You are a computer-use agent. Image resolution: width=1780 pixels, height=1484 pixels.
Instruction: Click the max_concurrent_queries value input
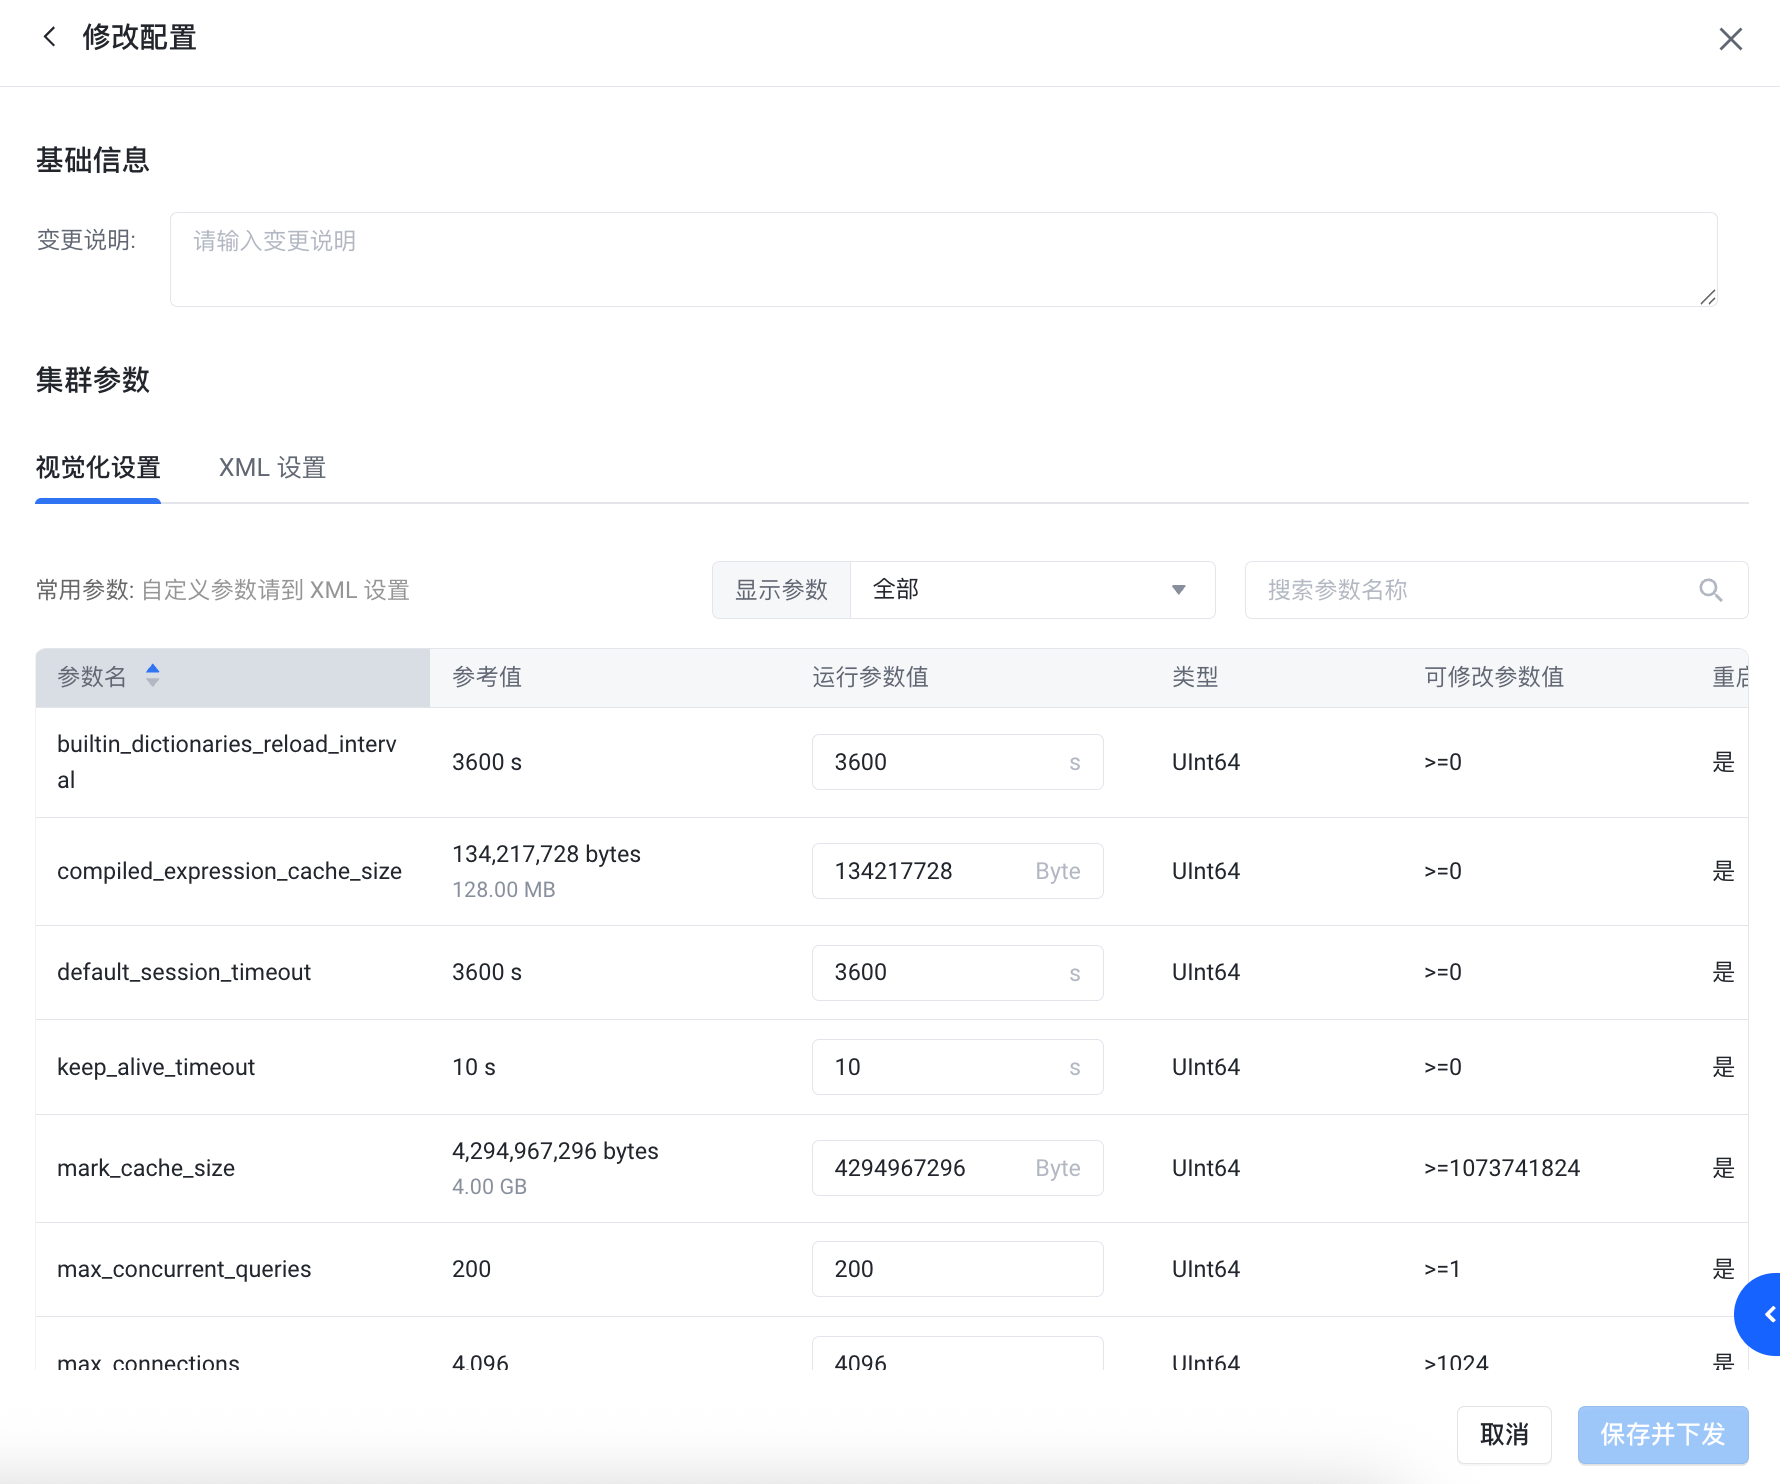point(956,1269)
